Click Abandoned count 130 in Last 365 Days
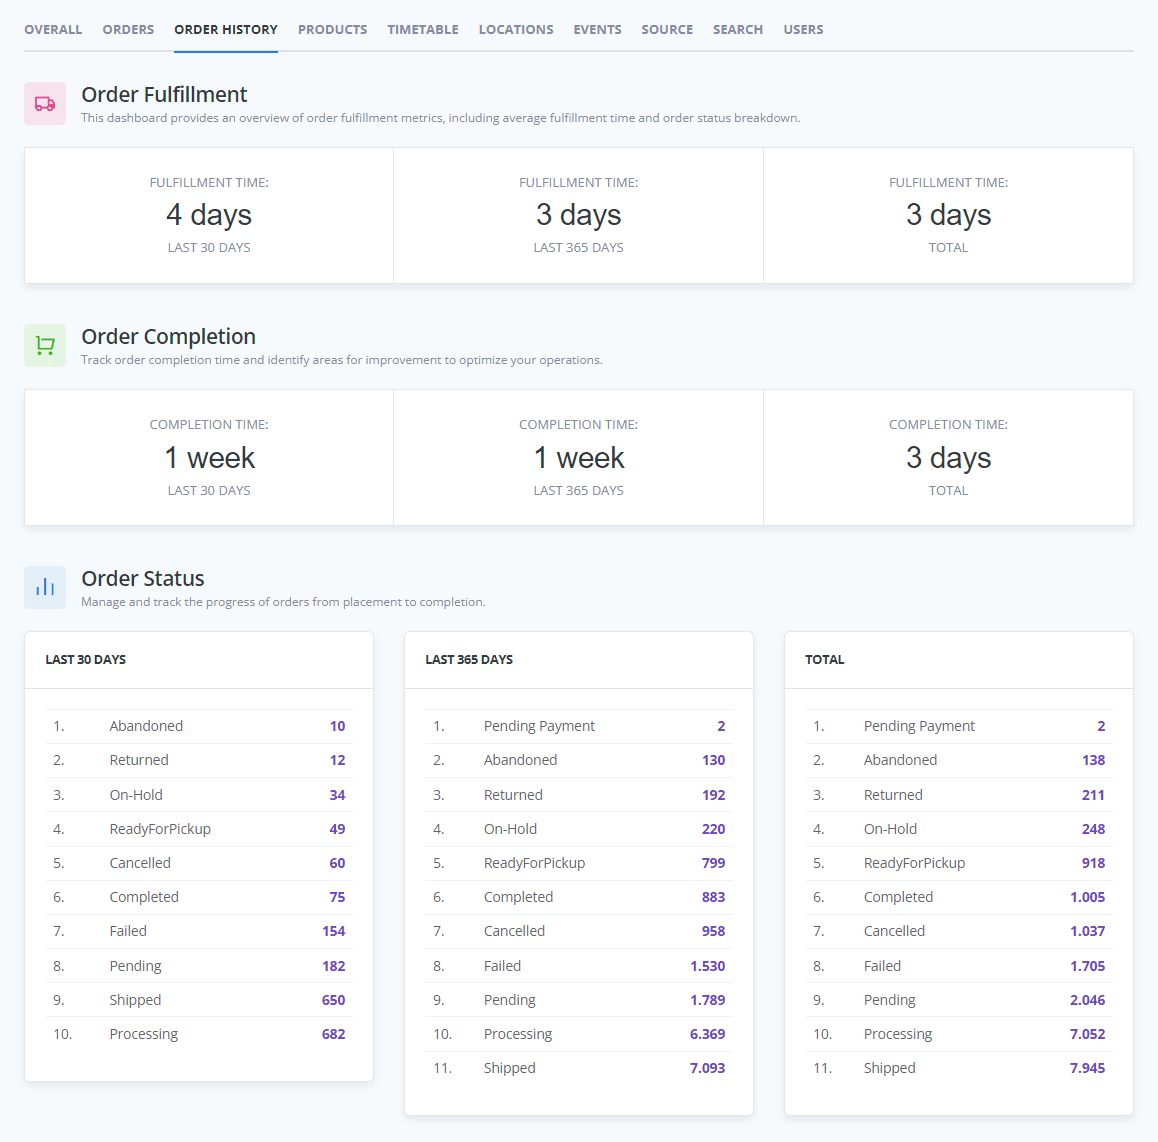1158x1142 pixels. pos(713,760)
